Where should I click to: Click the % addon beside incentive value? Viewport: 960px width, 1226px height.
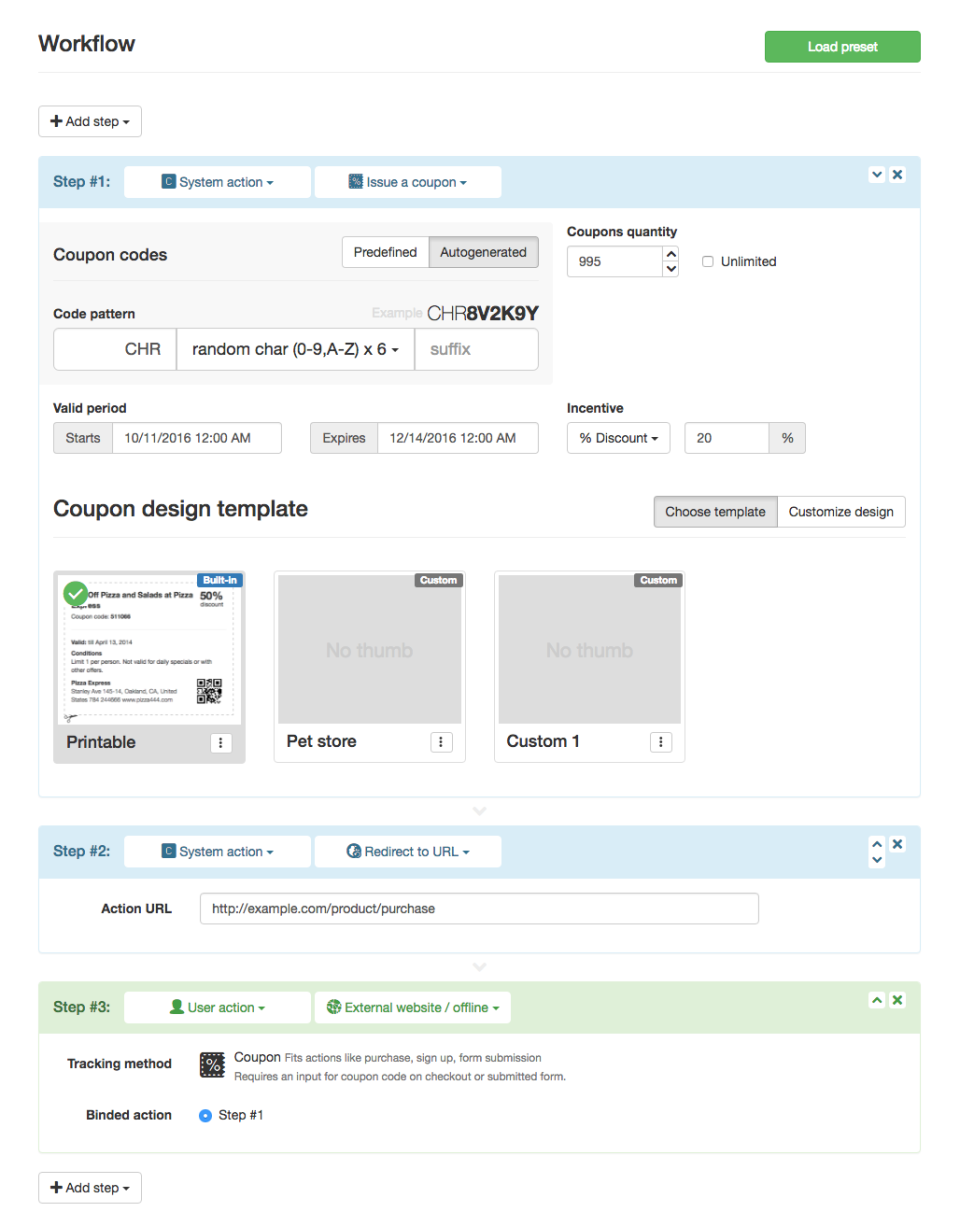pyautogui.click(x=787, y=438)
